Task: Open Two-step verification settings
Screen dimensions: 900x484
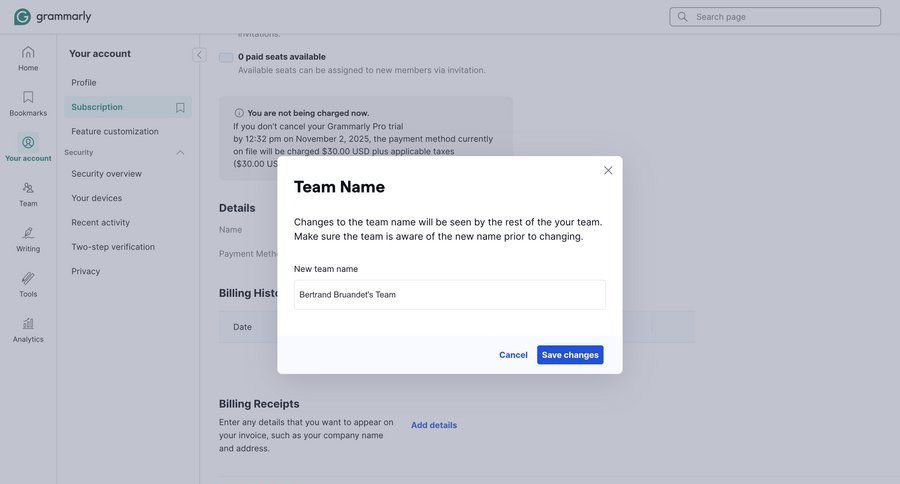Action: [x=113, y=247]
